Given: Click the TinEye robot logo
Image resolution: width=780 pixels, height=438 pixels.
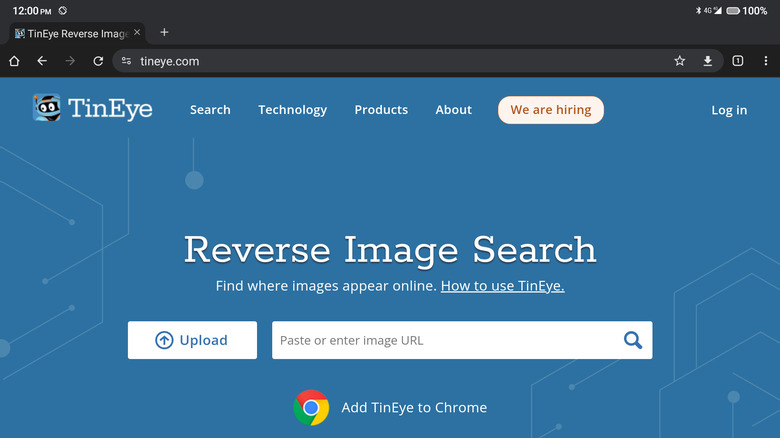Looking at the screenshot, I should [x=47, y=108].
